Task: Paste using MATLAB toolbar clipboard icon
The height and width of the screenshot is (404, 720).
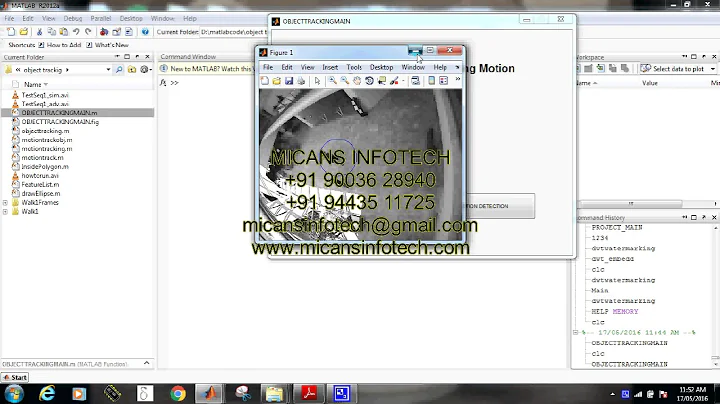Action: pyautogui.click(x=63, y=32)
